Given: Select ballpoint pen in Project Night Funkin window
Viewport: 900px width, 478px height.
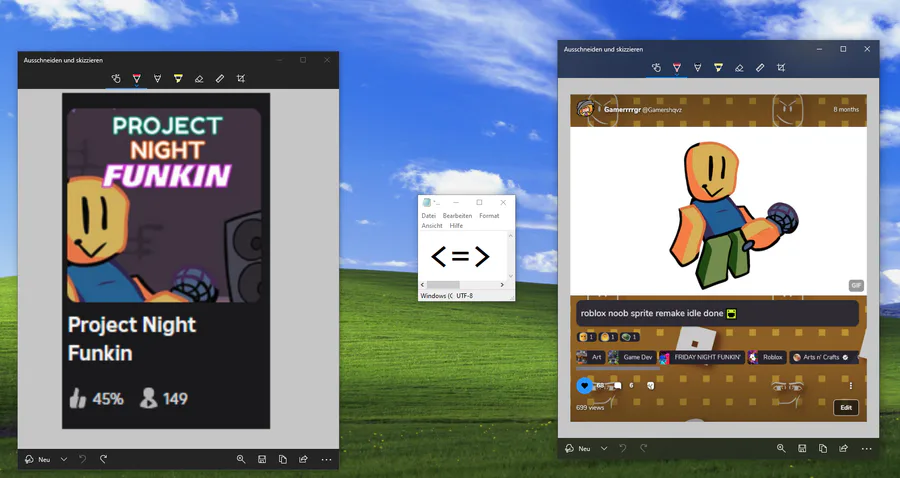Looking at the screenshot, I should pos(137,79).
